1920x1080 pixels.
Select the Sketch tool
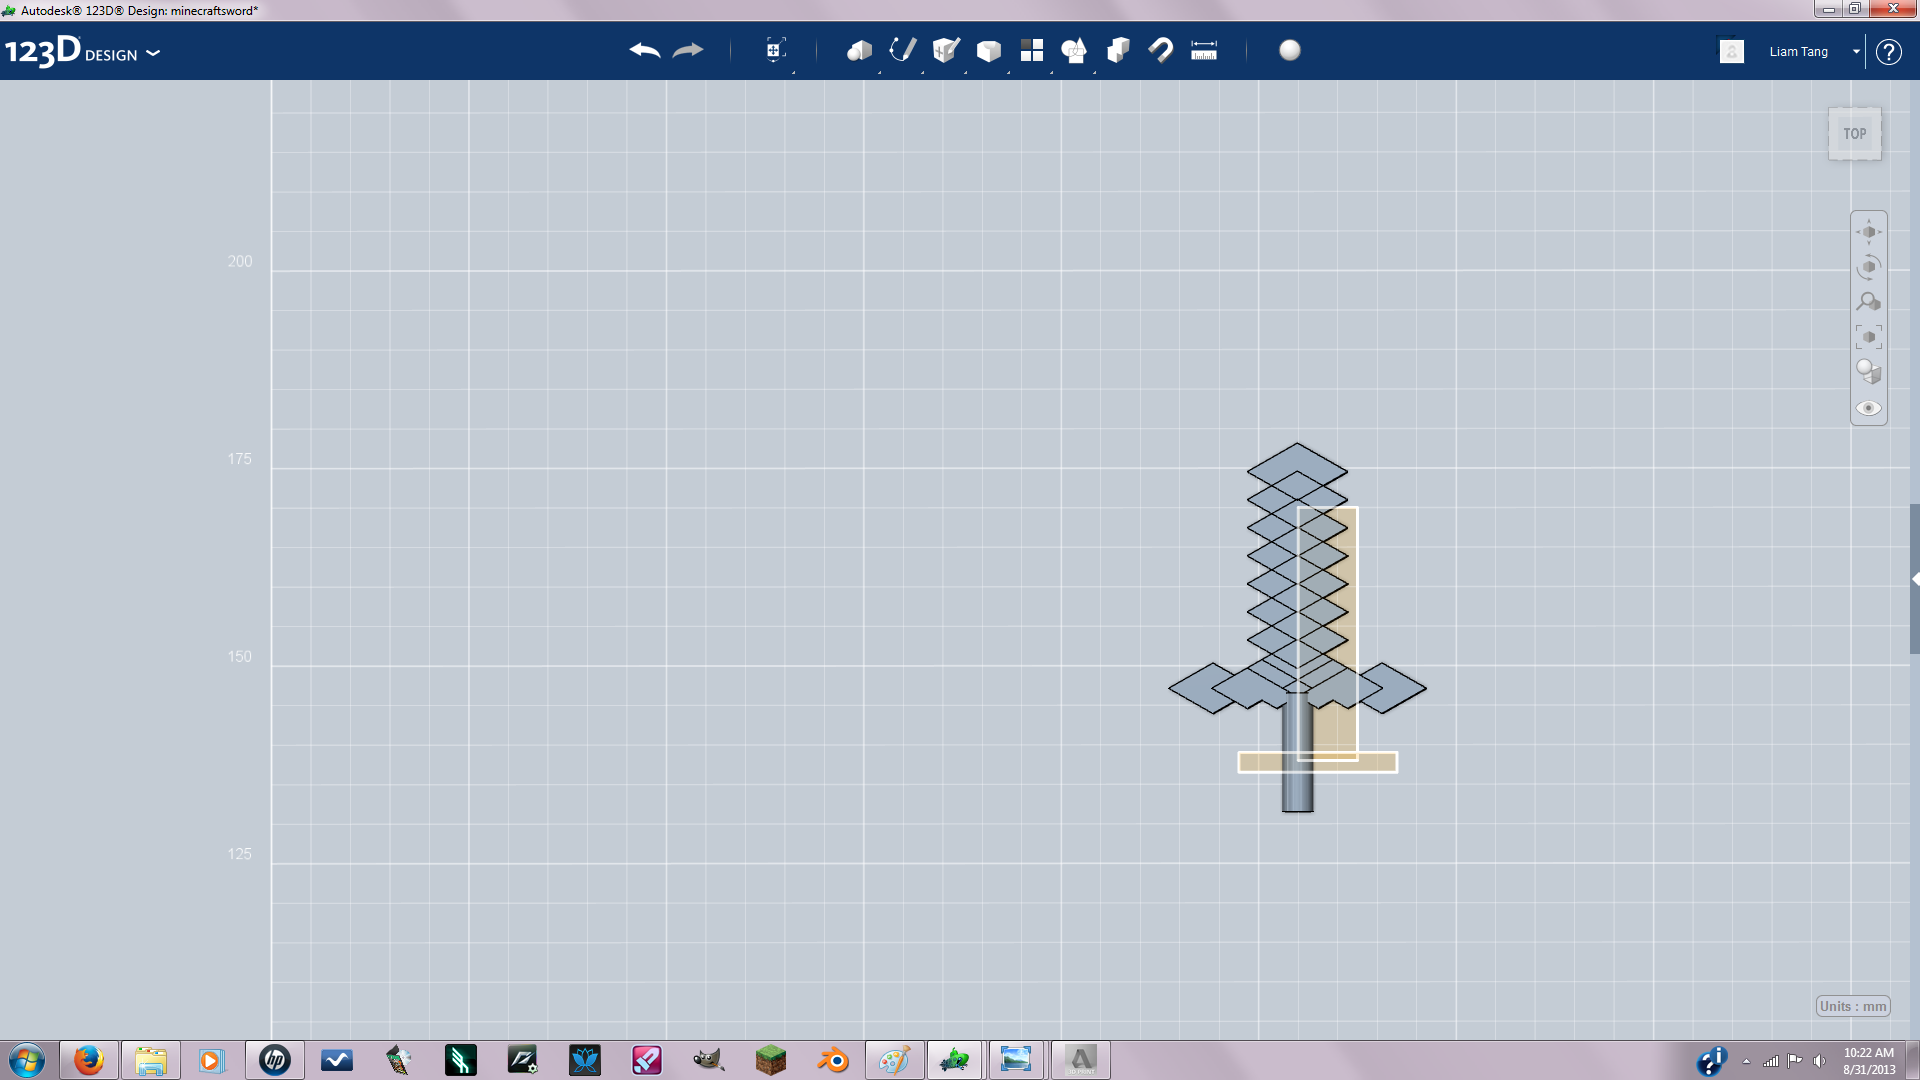(903, 50)
